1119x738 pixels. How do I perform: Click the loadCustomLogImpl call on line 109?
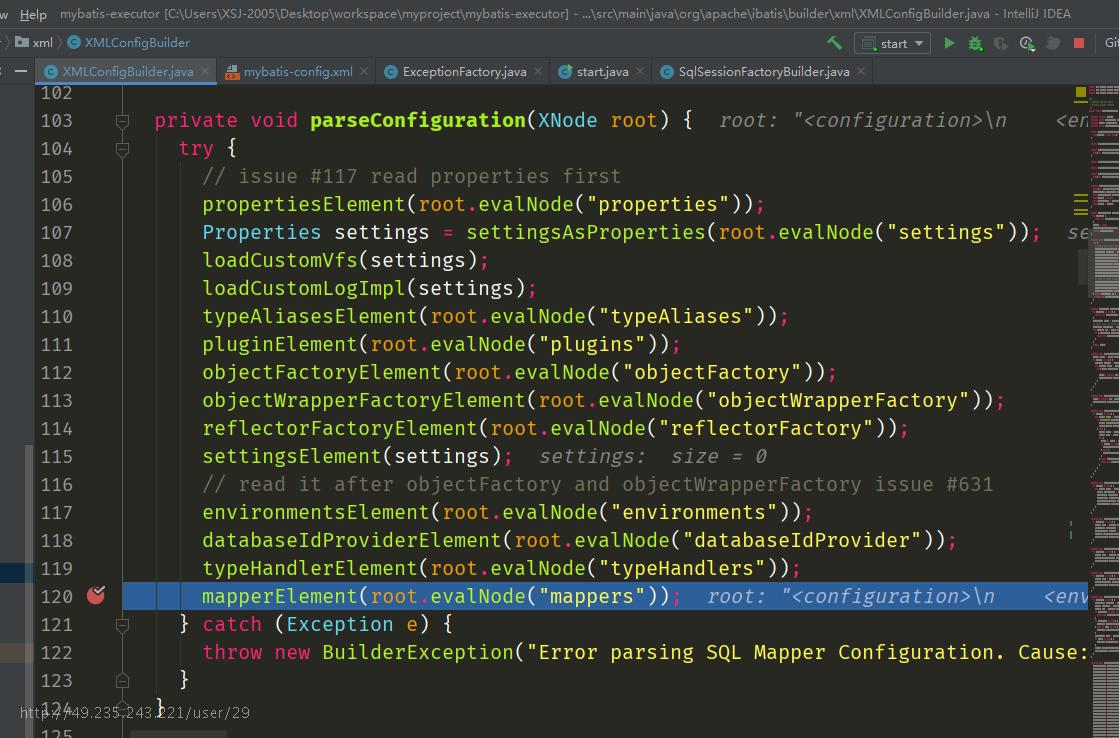point(304,288)
